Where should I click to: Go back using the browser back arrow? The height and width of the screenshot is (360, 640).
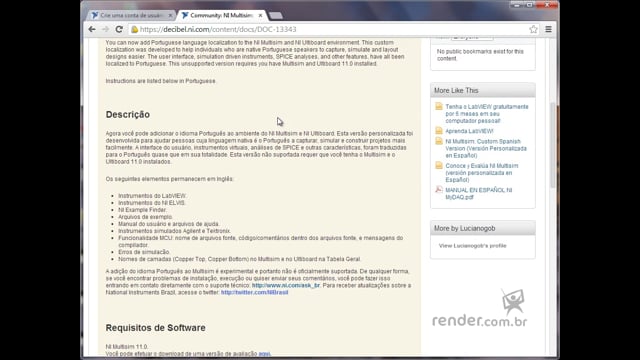(x=92, y=29)
